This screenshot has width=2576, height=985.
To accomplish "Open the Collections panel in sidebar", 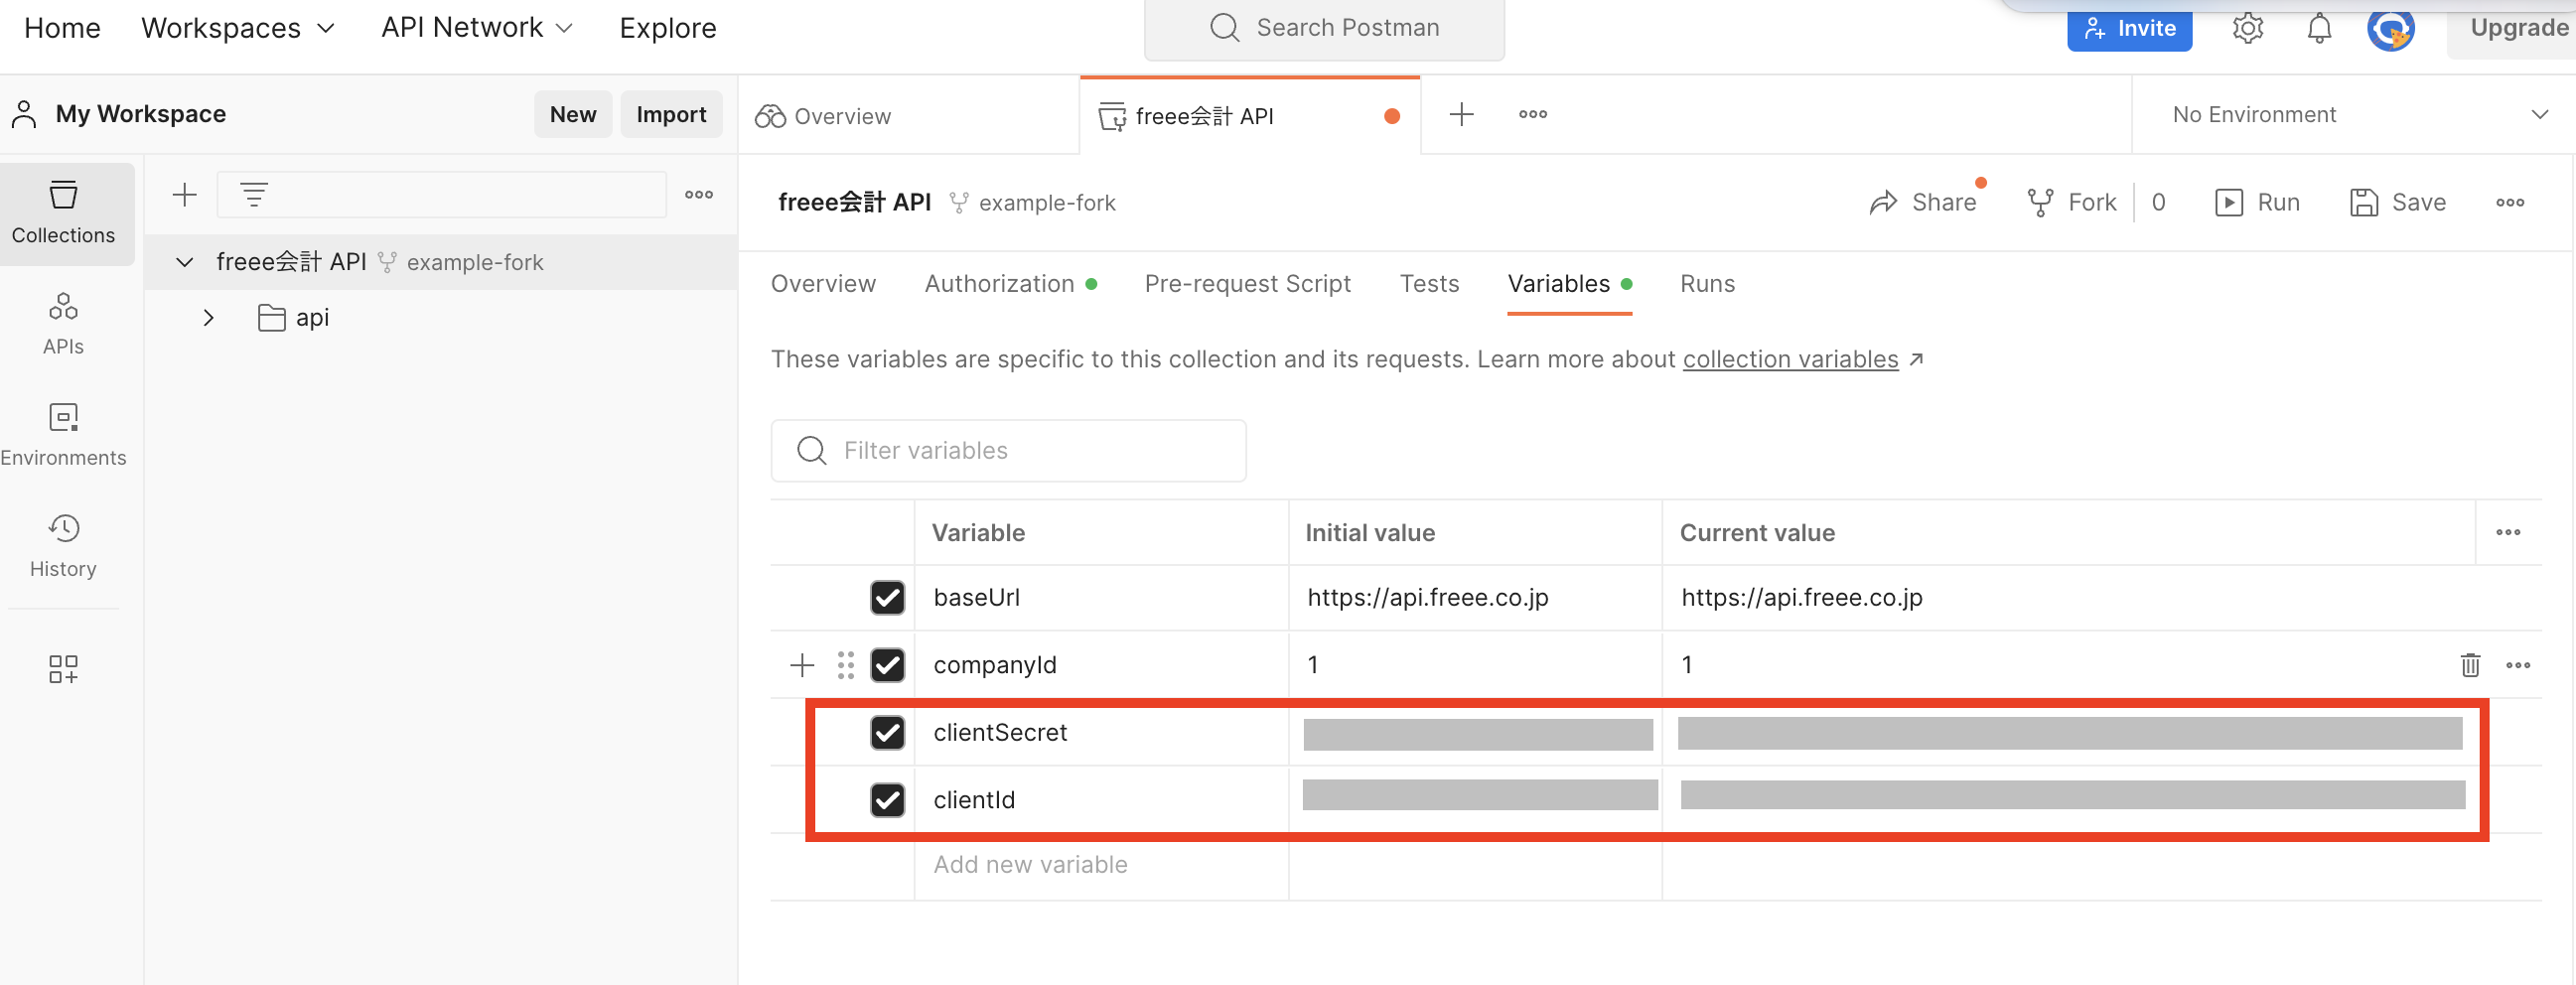I will tap(63, 213).
